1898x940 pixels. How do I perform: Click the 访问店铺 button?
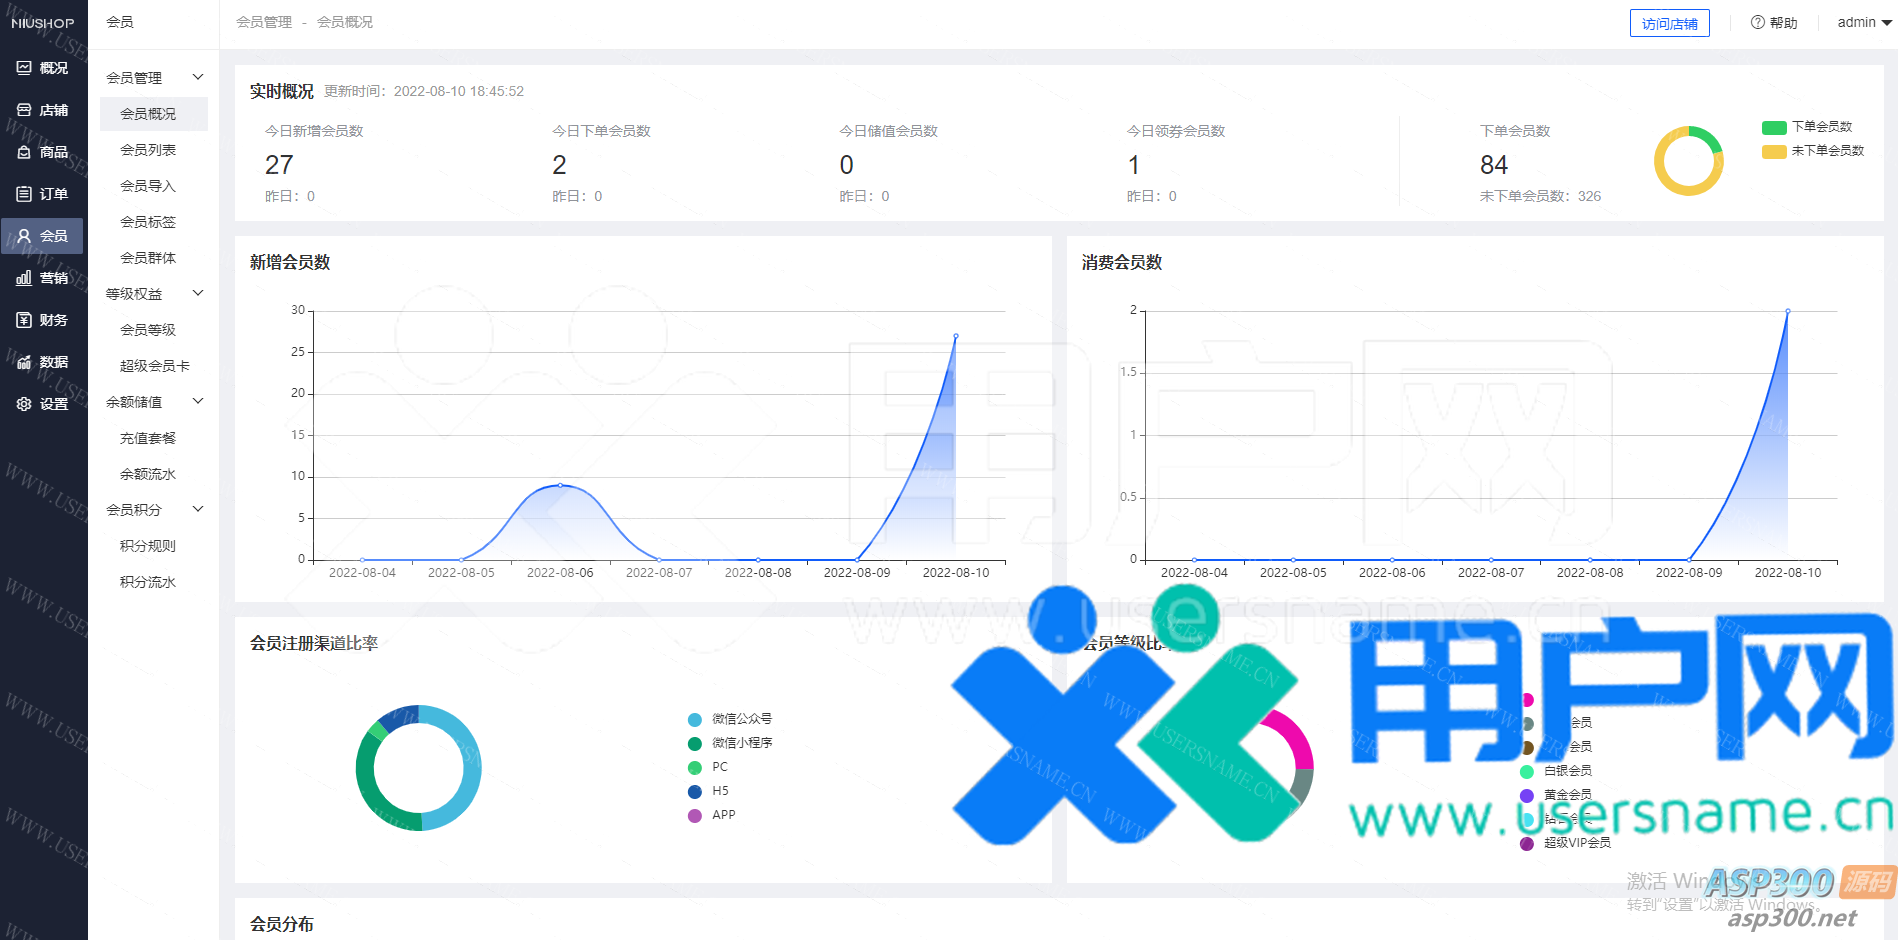[x=1669, y=23]
